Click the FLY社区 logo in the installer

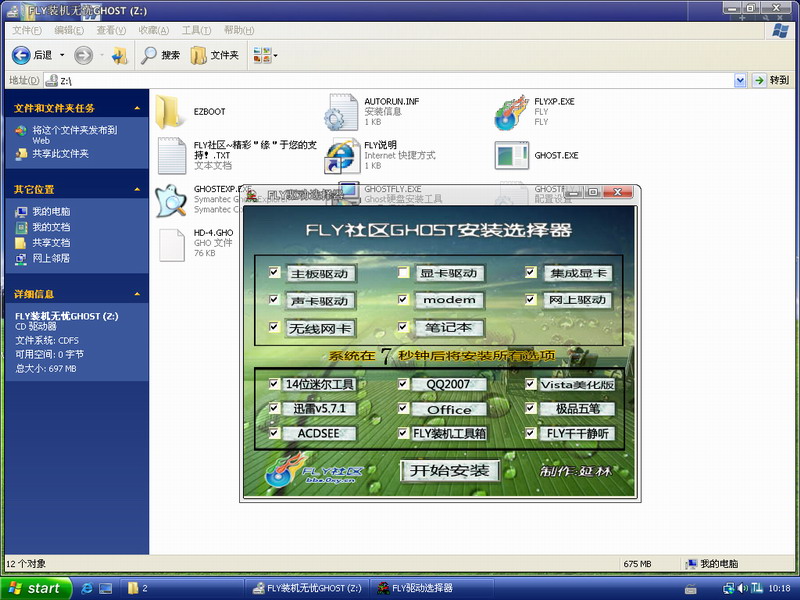(x=314, y=470)
